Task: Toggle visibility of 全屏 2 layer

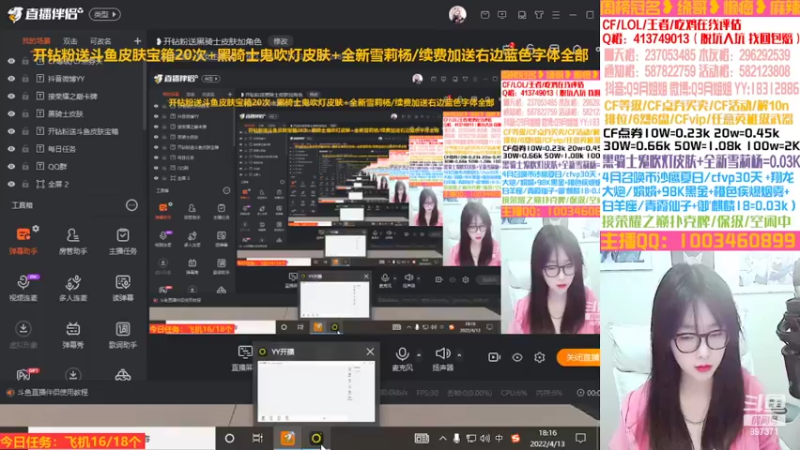Action: (x=11, y=184)
